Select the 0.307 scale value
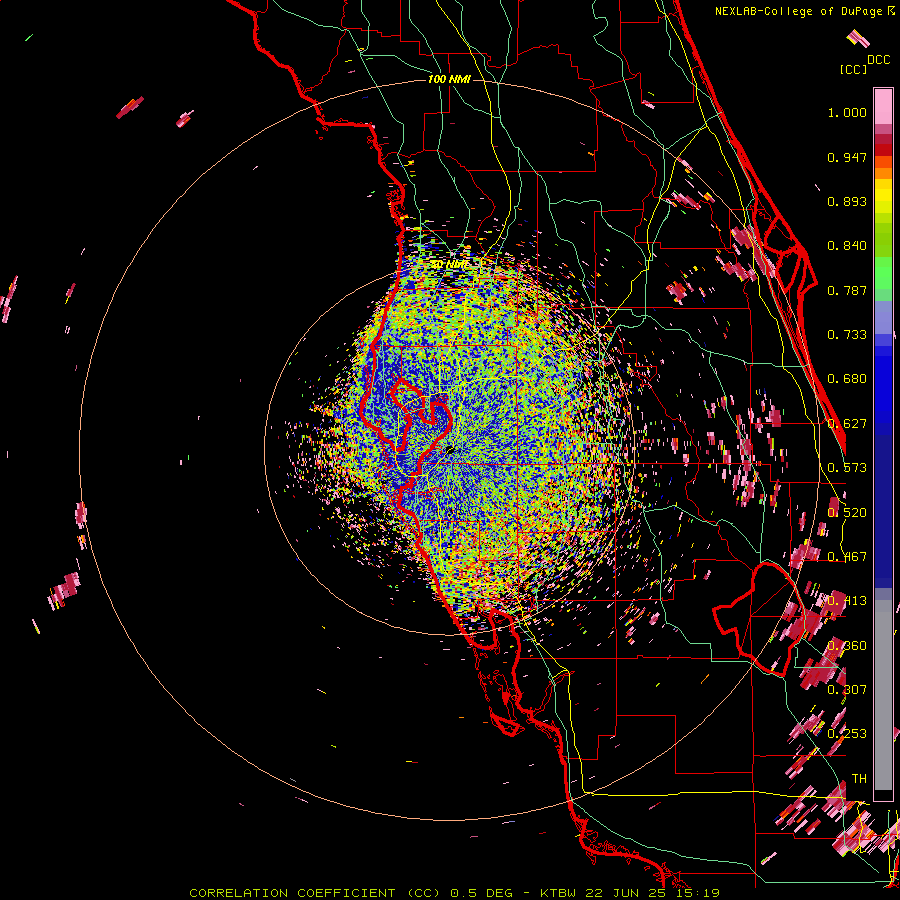Image resolution: width=900 pixels, height=900 pixels. [847, 690]
